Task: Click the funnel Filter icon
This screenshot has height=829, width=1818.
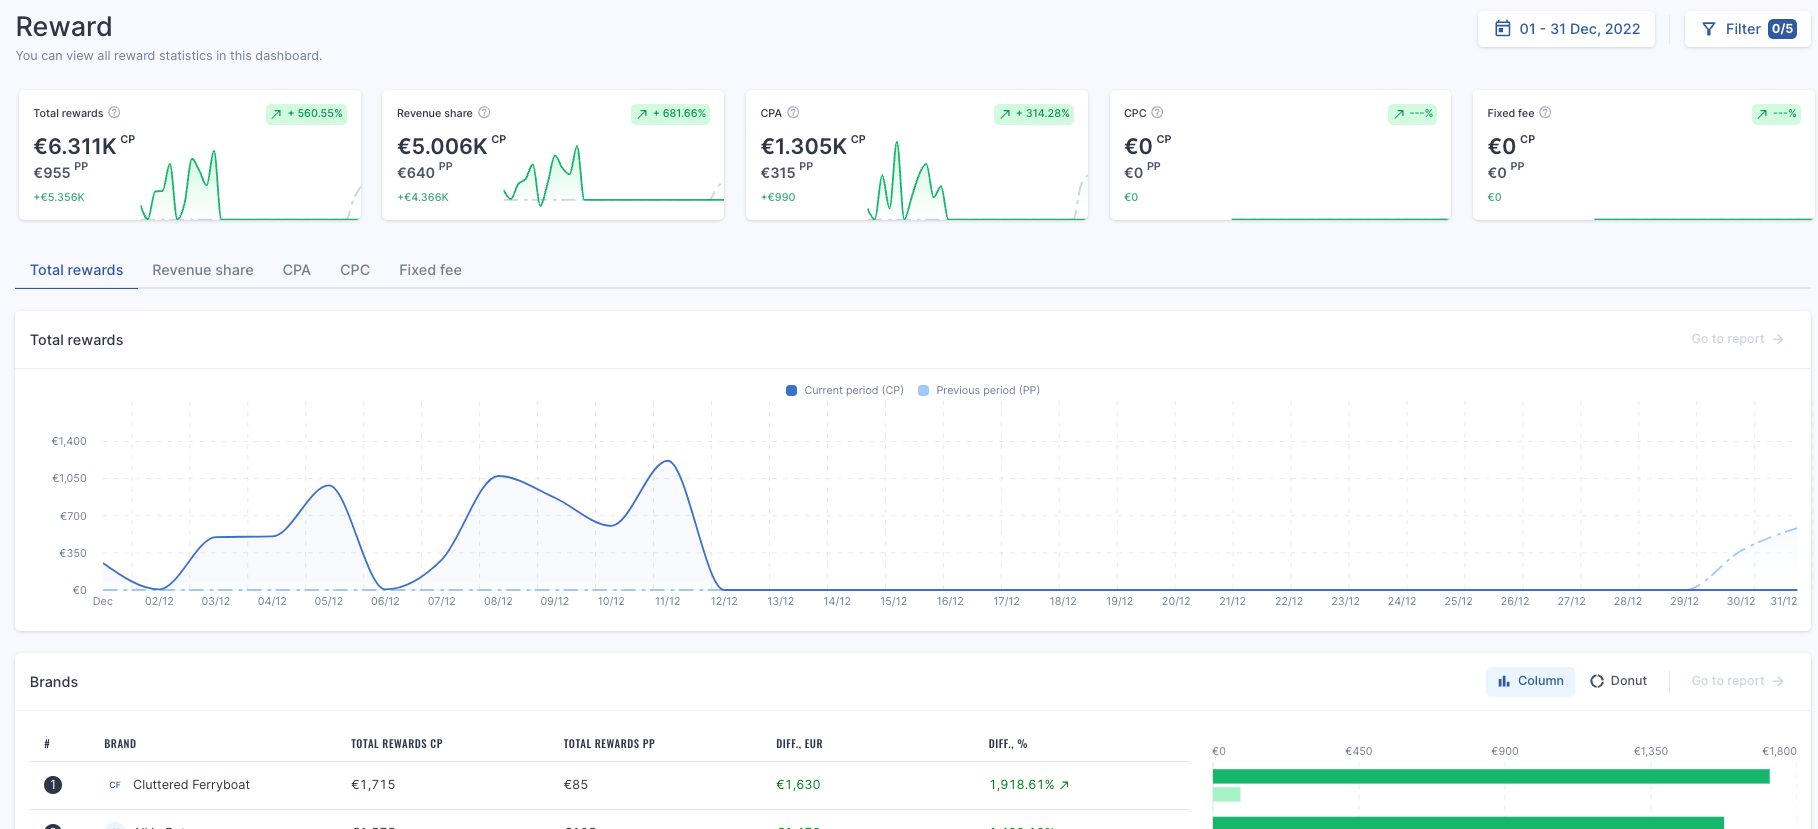Action: click(x=1709, y=29)
